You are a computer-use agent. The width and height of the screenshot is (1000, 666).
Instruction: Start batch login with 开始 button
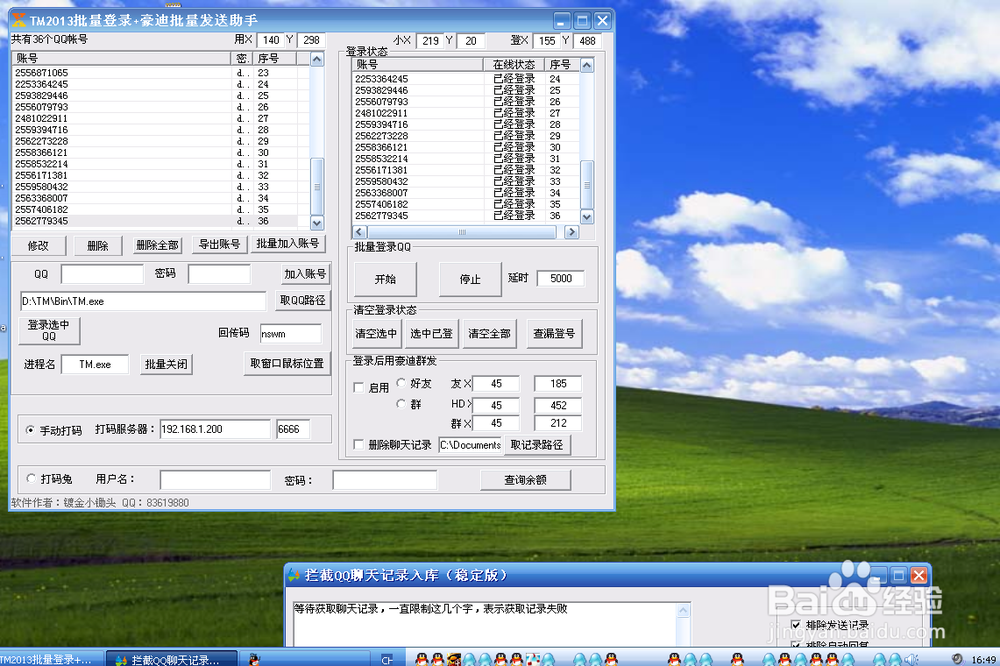[x=385, y=279]
